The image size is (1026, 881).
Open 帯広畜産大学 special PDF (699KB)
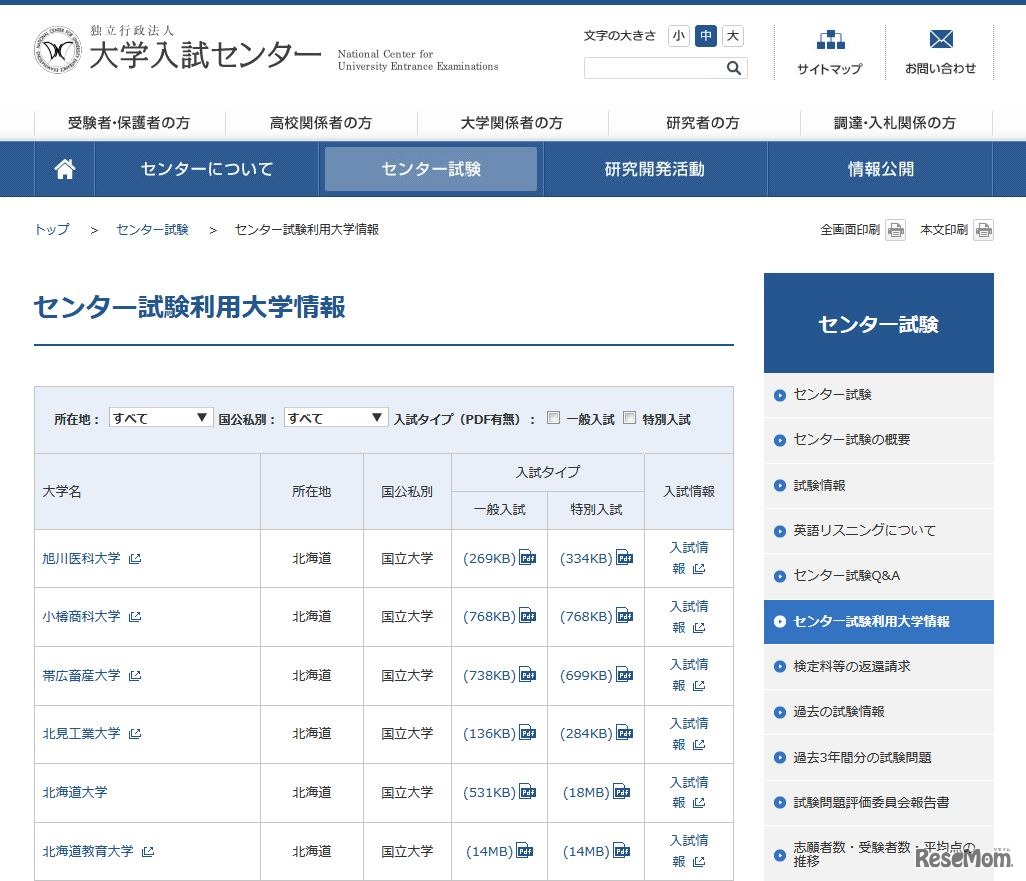596,675
